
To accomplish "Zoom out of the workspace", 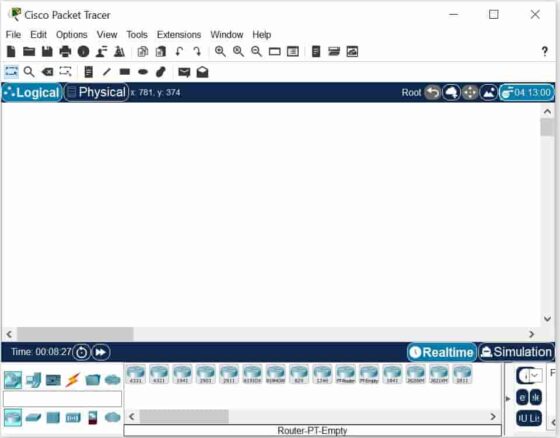I will [256, 52].
